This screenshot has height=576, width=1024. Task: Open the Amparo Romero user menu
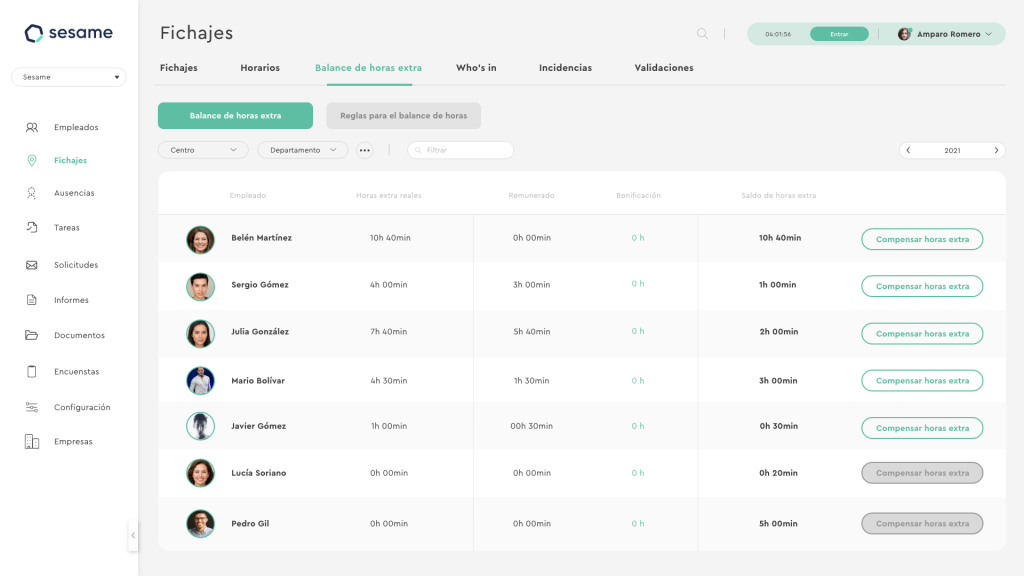pos(945,34)
